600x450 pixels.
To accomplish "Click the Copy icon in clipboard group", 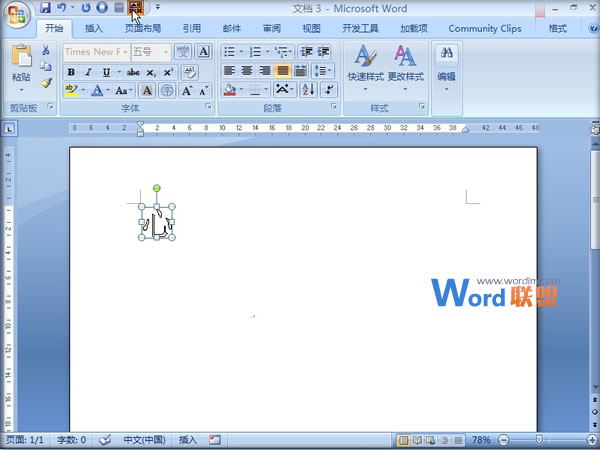I will (x=46, y=67).
